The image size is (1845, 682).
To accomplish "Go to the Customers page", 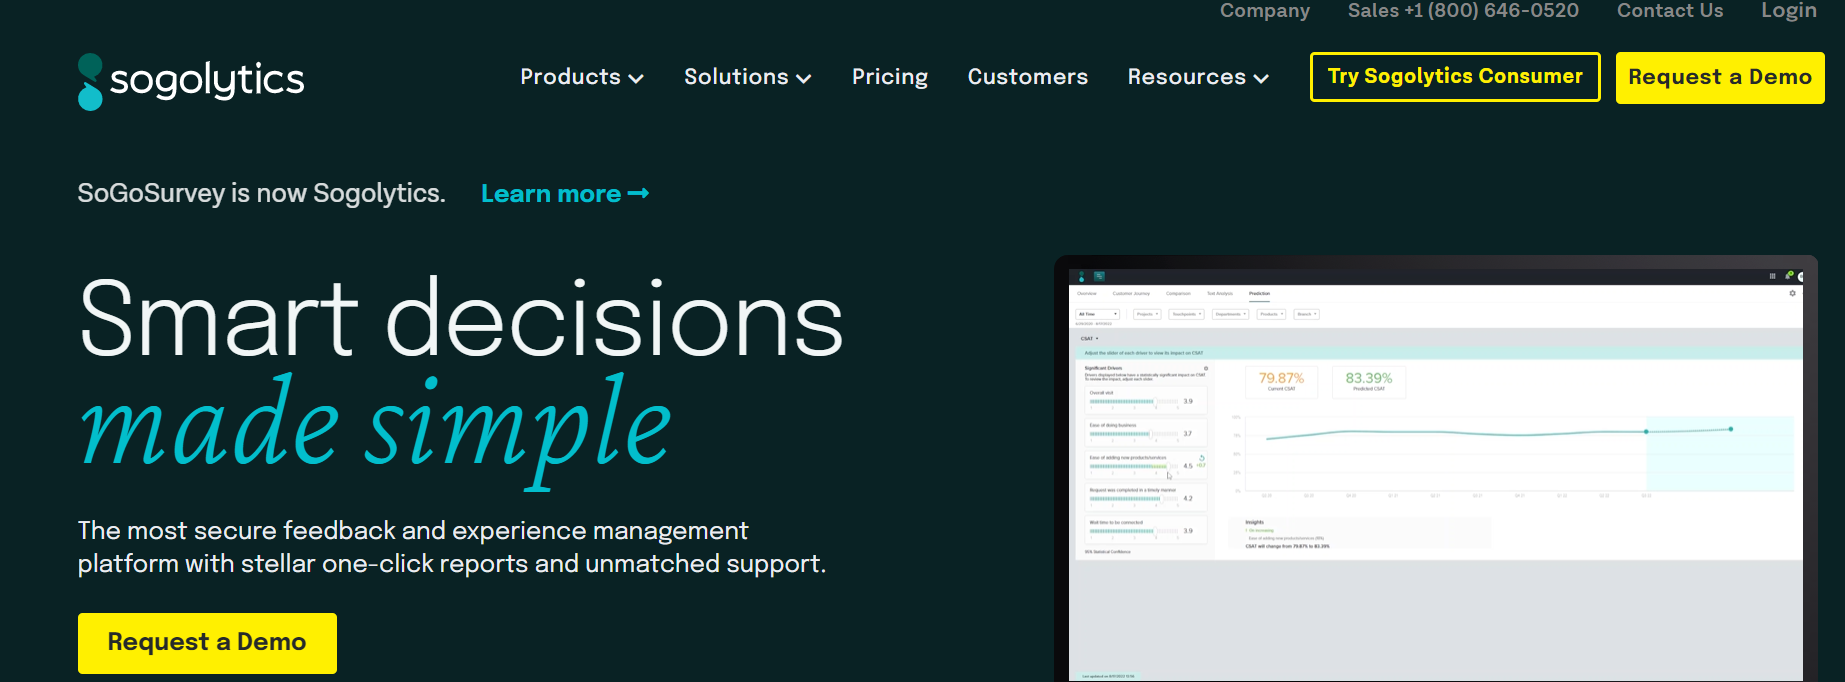I will [x=1027, y=77].
